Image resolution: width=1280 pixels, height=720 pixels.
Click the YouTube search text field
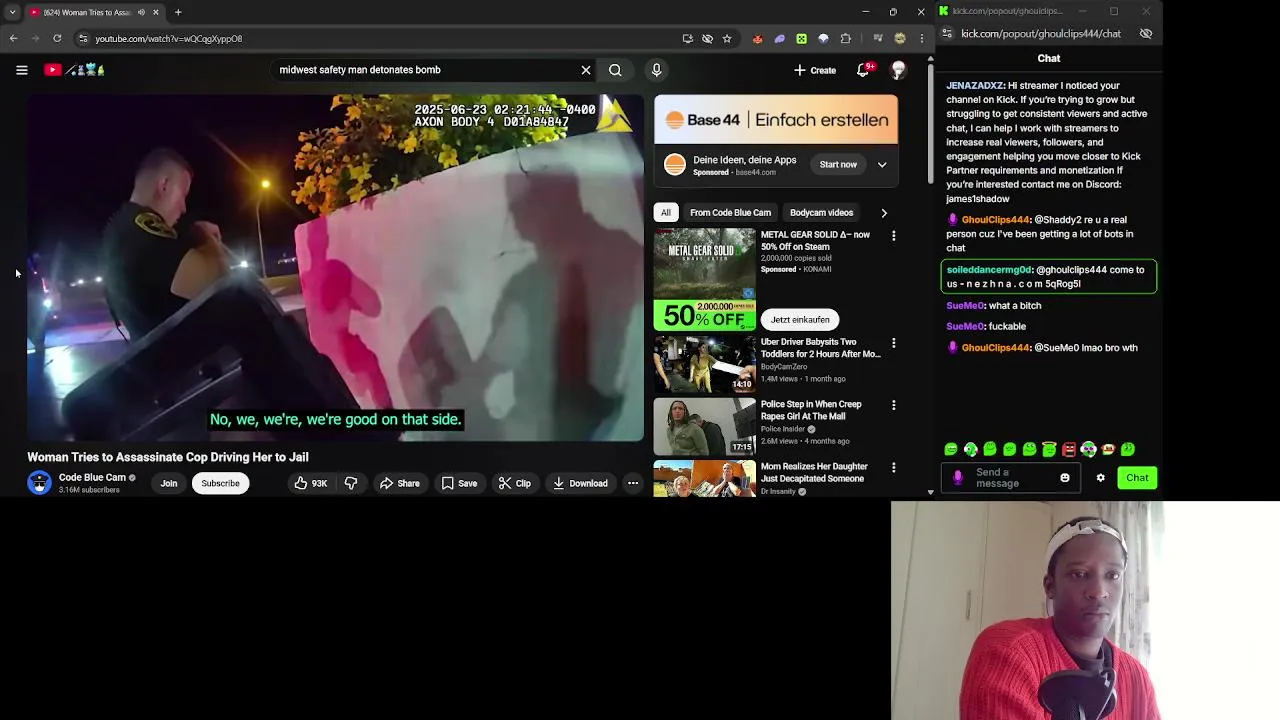point(425,70)
